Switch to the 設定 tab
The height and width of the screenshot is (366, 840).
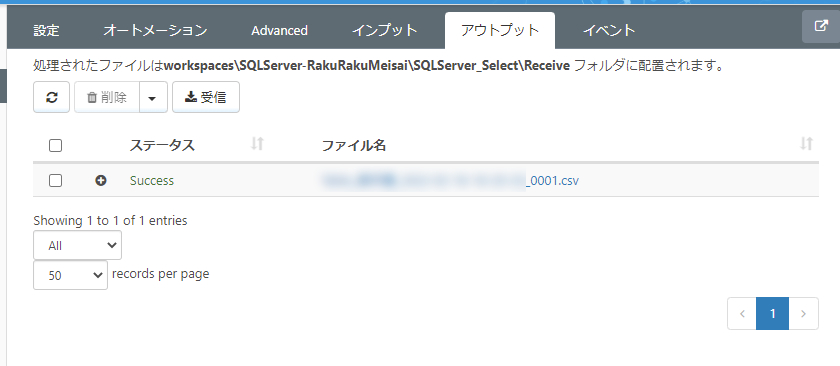47,31
